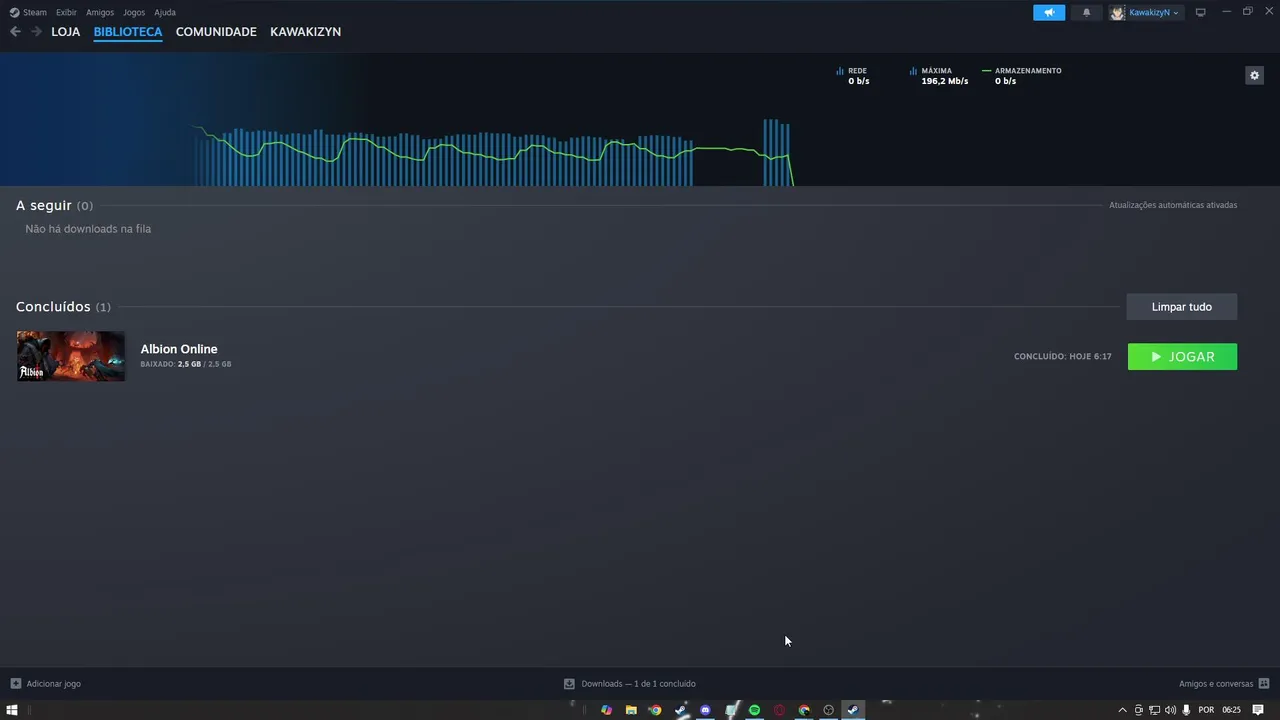Open Copilot from the taskbar
Screen dimensions: 1280x720
pos(606,710)
